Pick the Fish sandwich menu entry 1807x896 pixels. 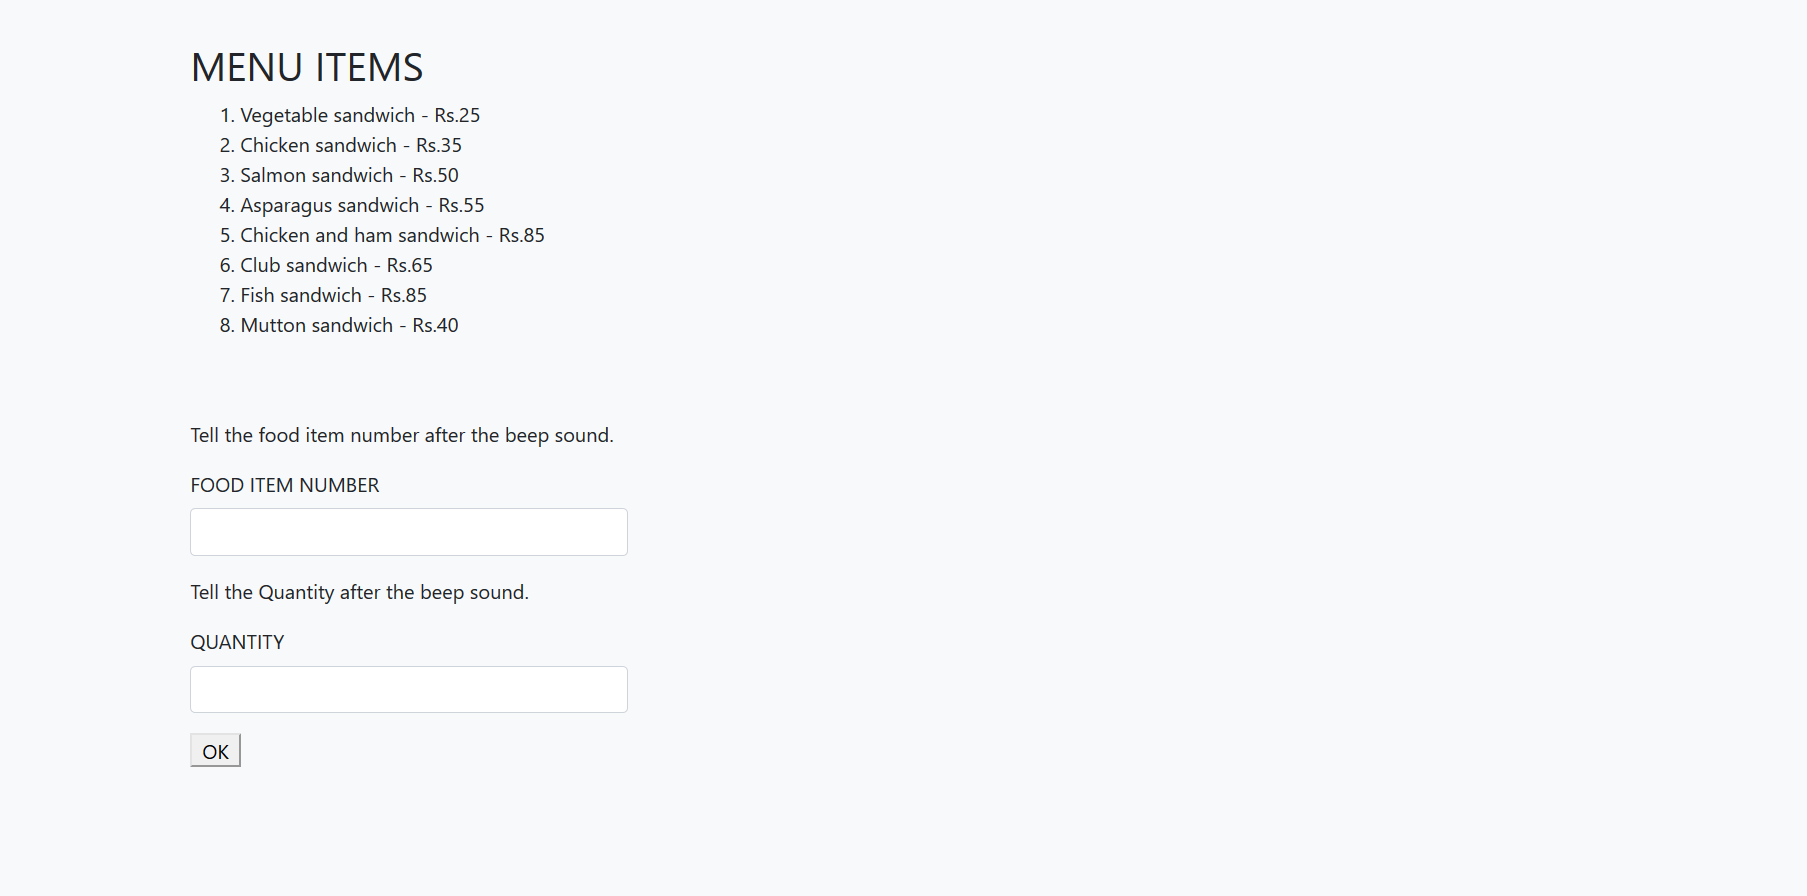[x=300, y=296]
